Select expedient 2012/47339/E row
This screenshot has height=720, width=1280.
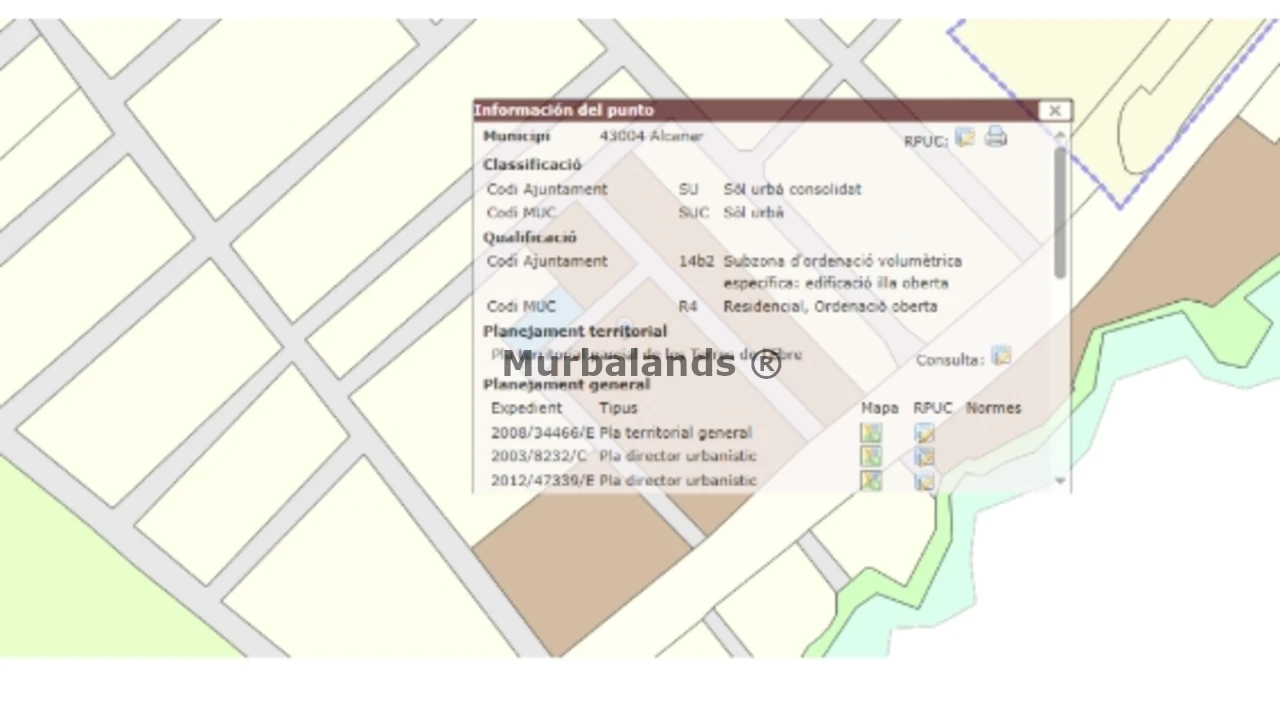point(624,480)
